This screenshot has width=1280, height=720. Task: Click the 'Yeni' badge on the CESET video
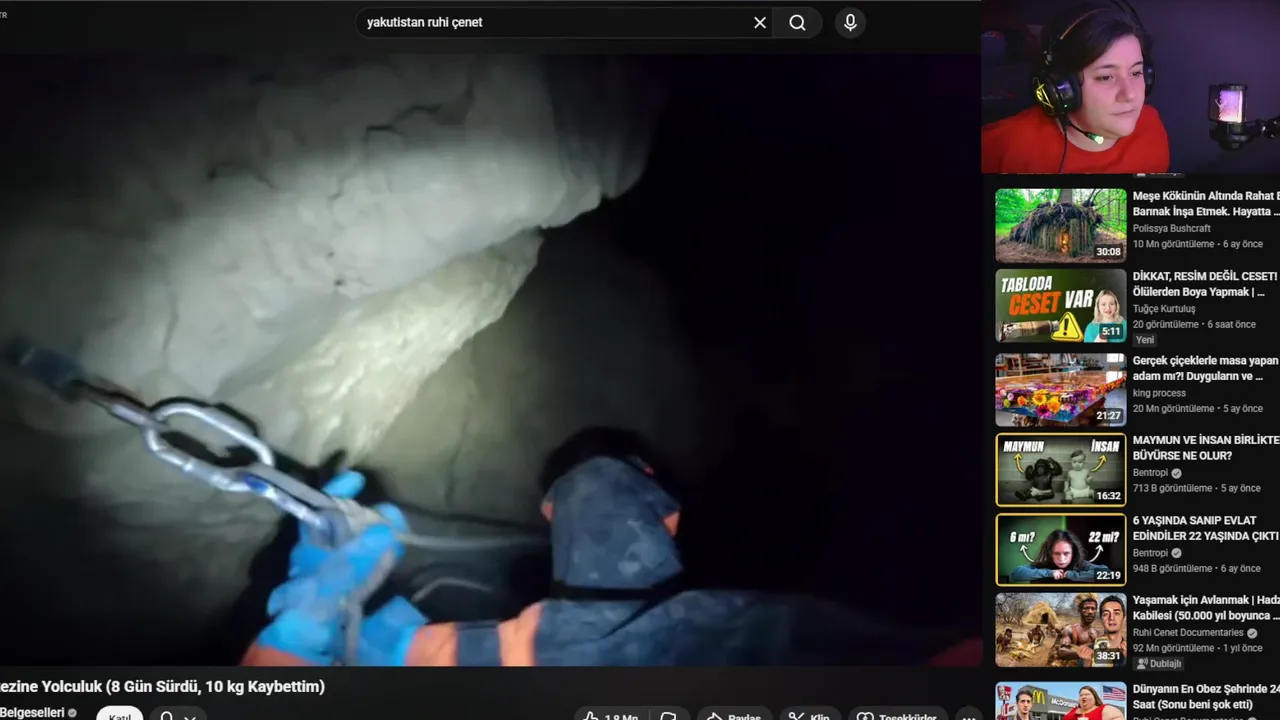[1145, 340]
